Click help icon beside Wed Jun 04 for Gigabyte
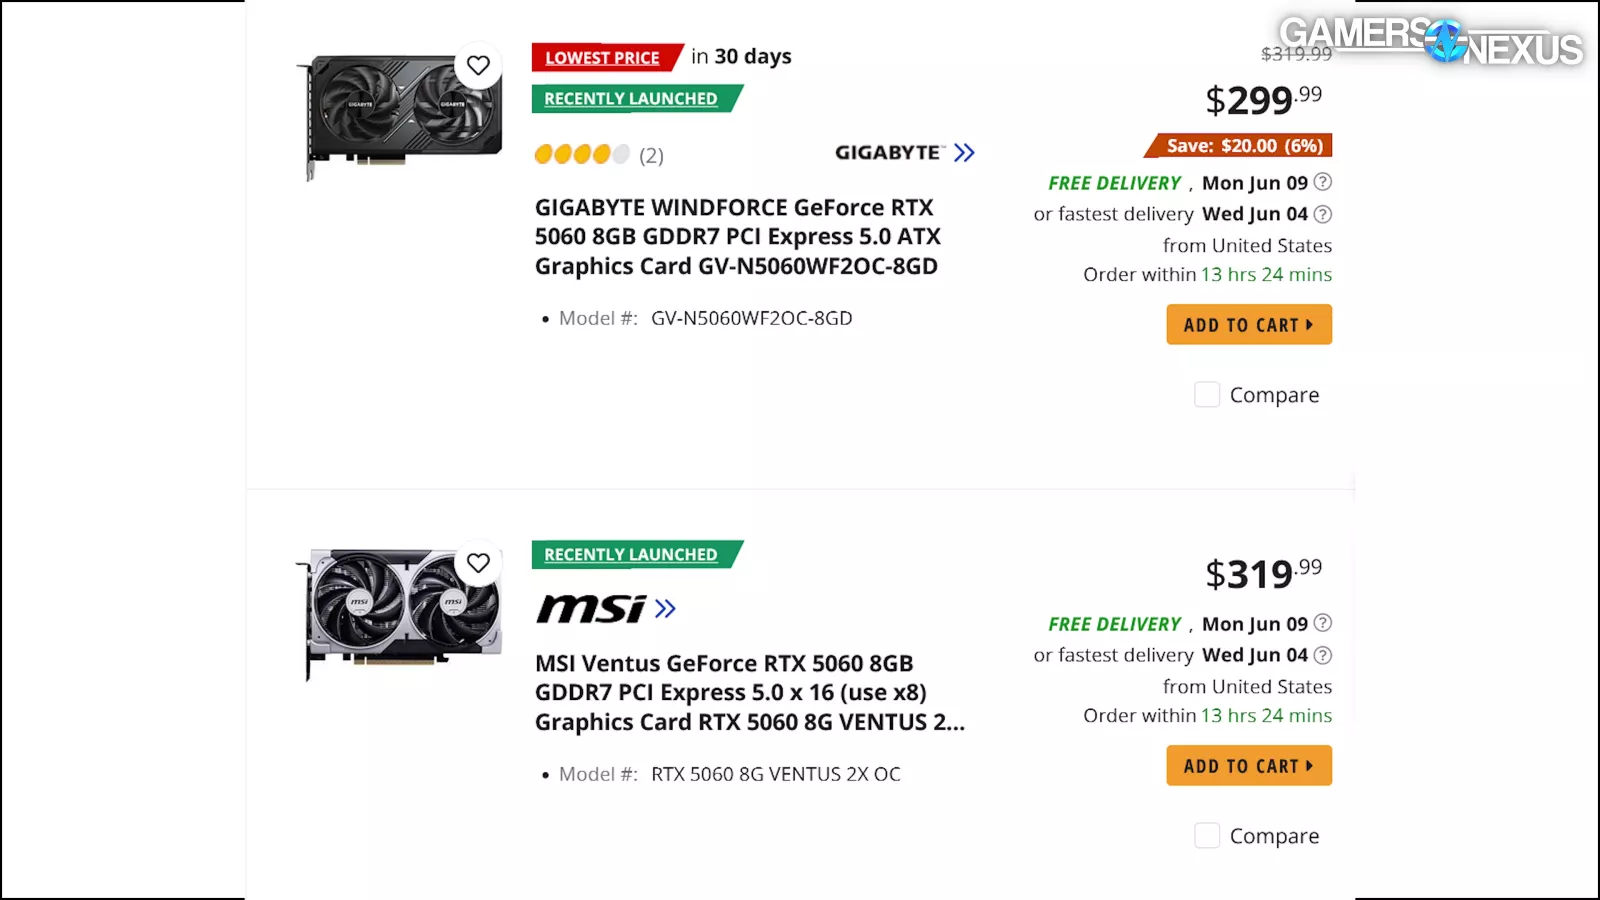 (1322, 214)
